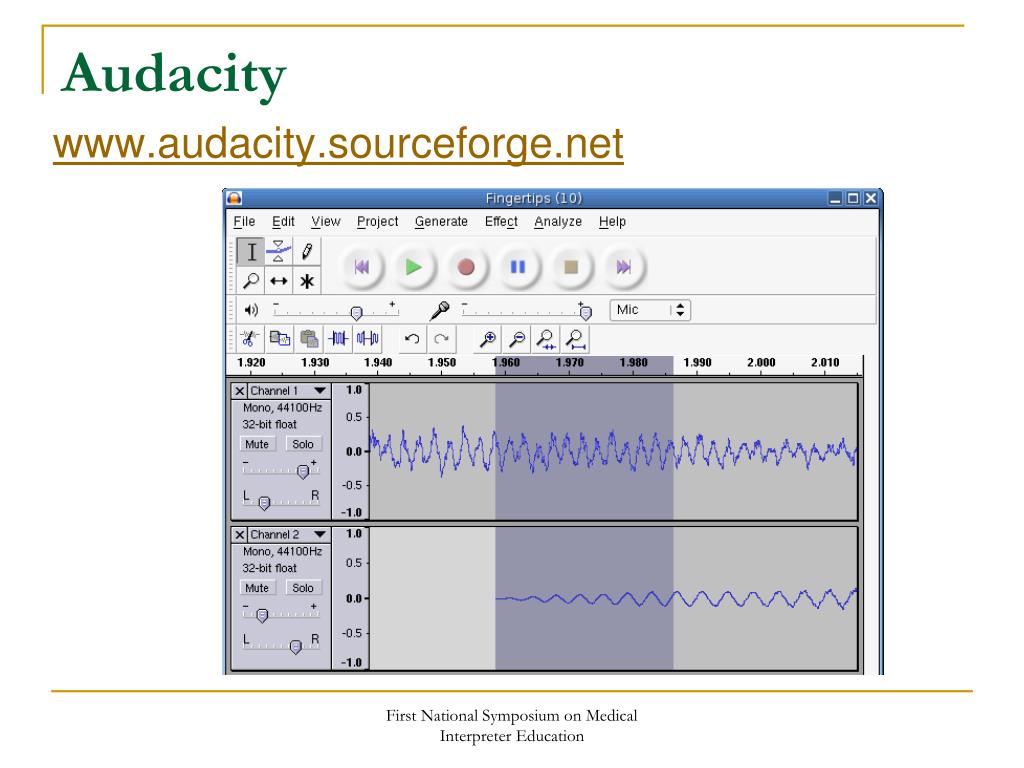
Task: Select the I-beam Selection tool
Action: click(x=251, y=252)
